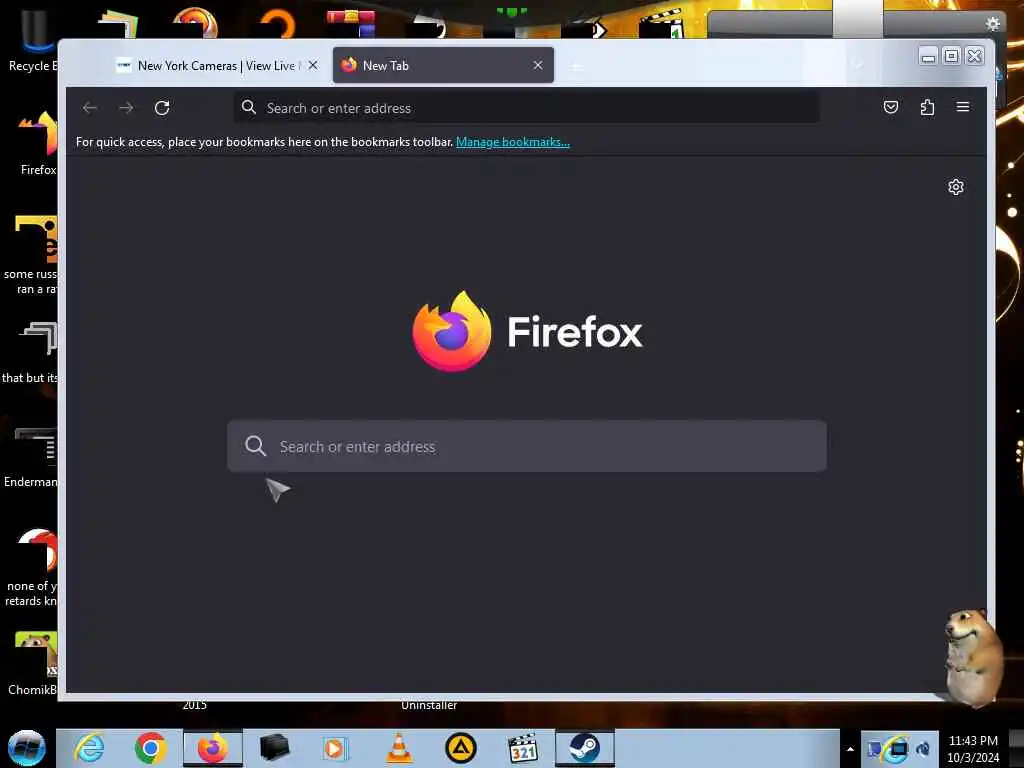Screen dimensions: 1024x768
Task: Open a new tab with the plus button
Action: coord(576,66)
